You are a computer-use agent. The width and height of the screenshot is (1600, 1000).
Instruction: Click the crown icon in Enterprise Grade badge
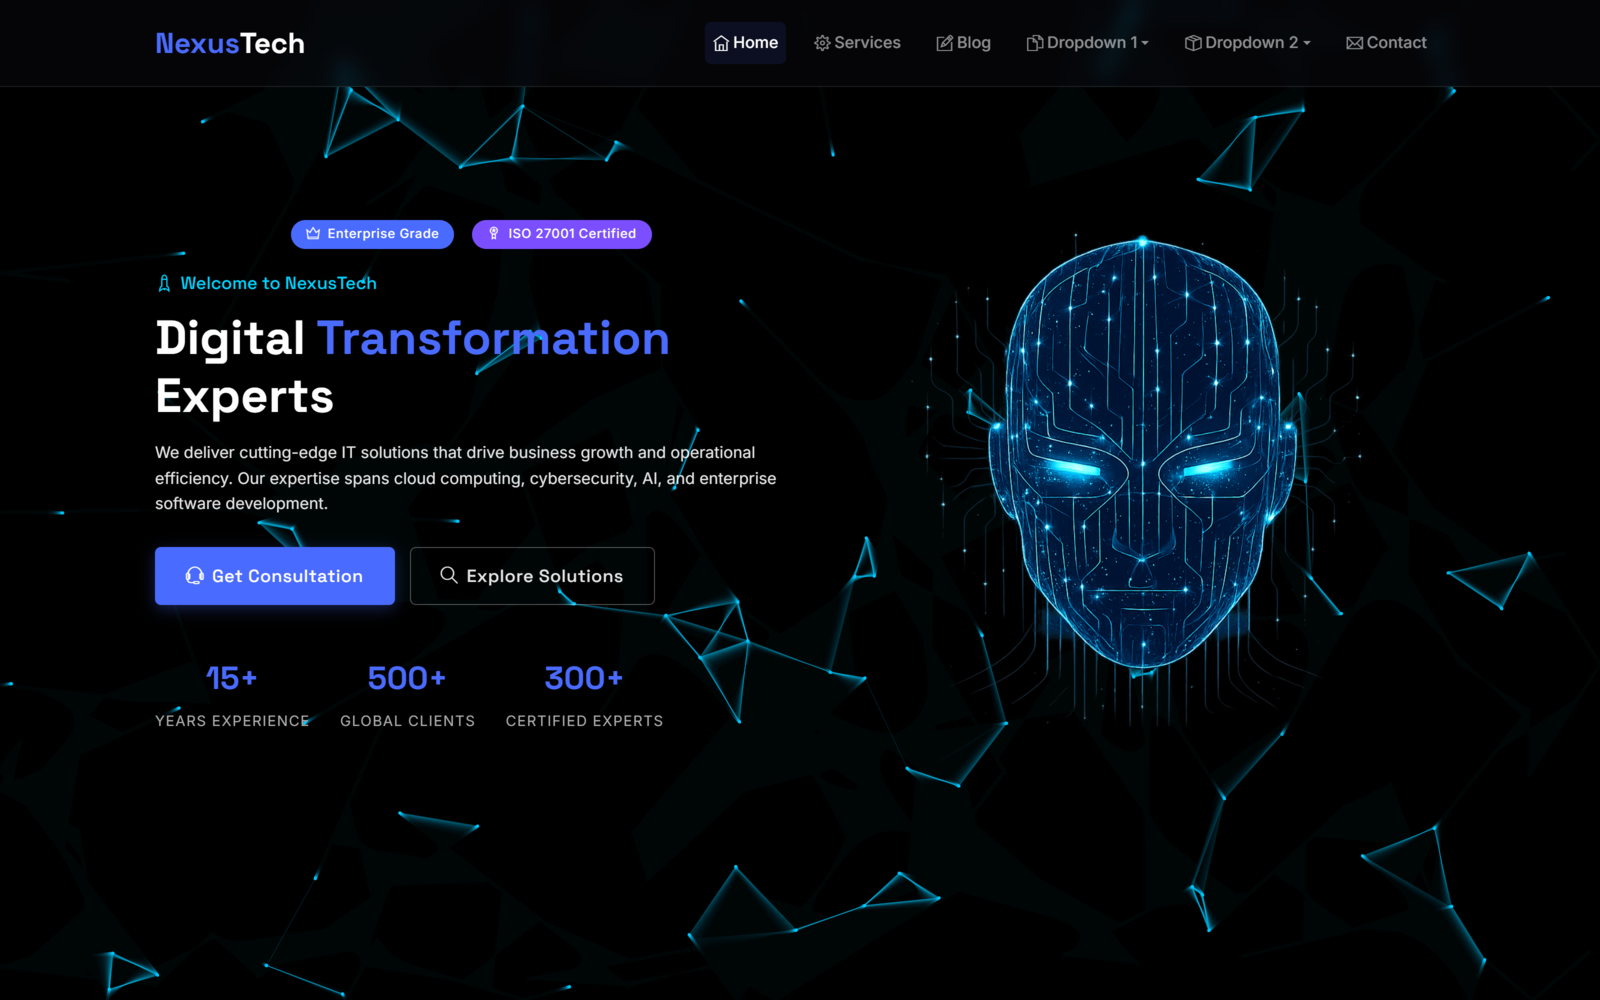tap(313, 234)
